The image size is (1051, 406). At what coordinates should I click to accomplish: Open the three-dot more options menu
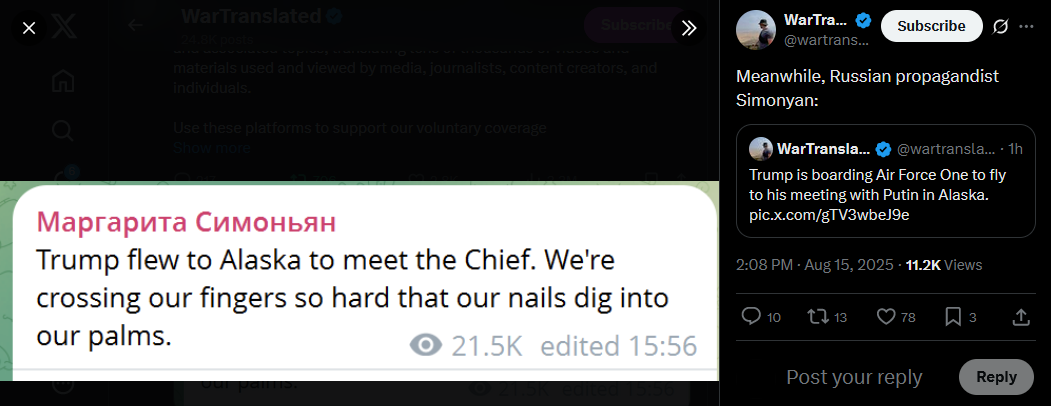[x=1026, y=26]
